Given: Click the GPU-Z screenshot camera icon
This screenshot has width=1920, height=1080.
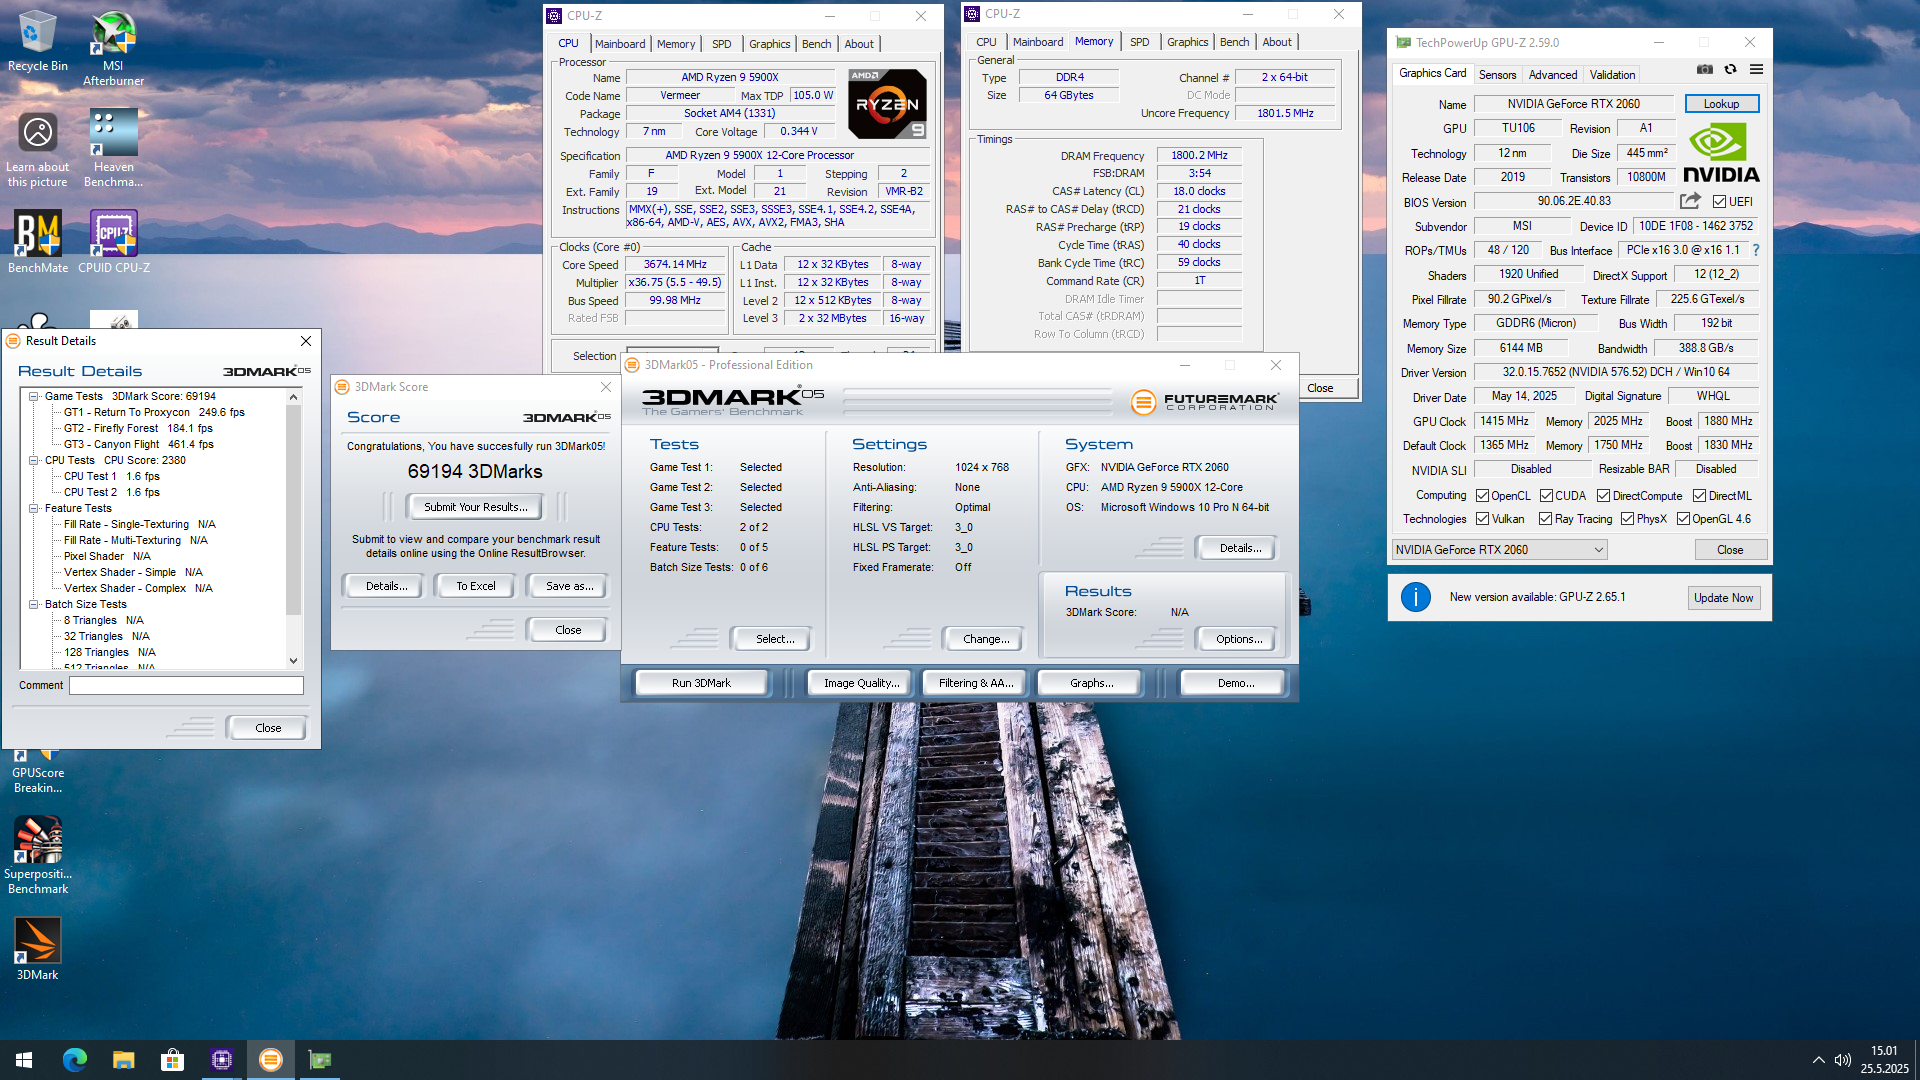Looking at the screenshot, I should pyautogui.click(x=1705, y=70).
